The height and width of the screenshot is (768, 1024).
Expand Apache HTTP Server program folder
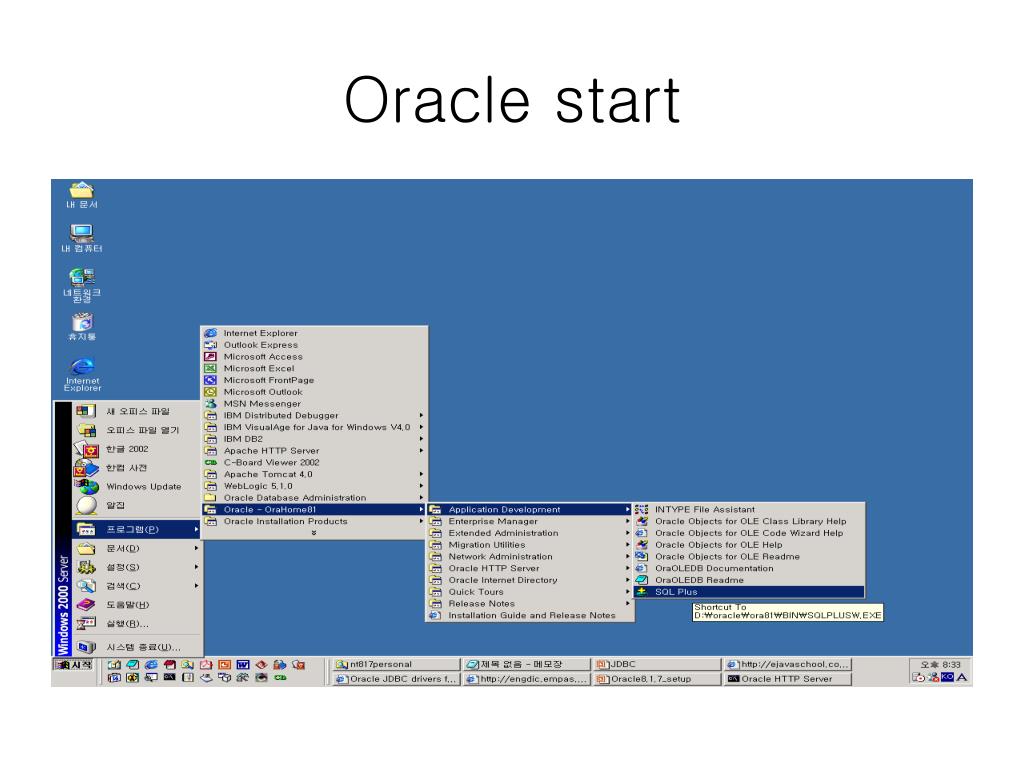314,451
